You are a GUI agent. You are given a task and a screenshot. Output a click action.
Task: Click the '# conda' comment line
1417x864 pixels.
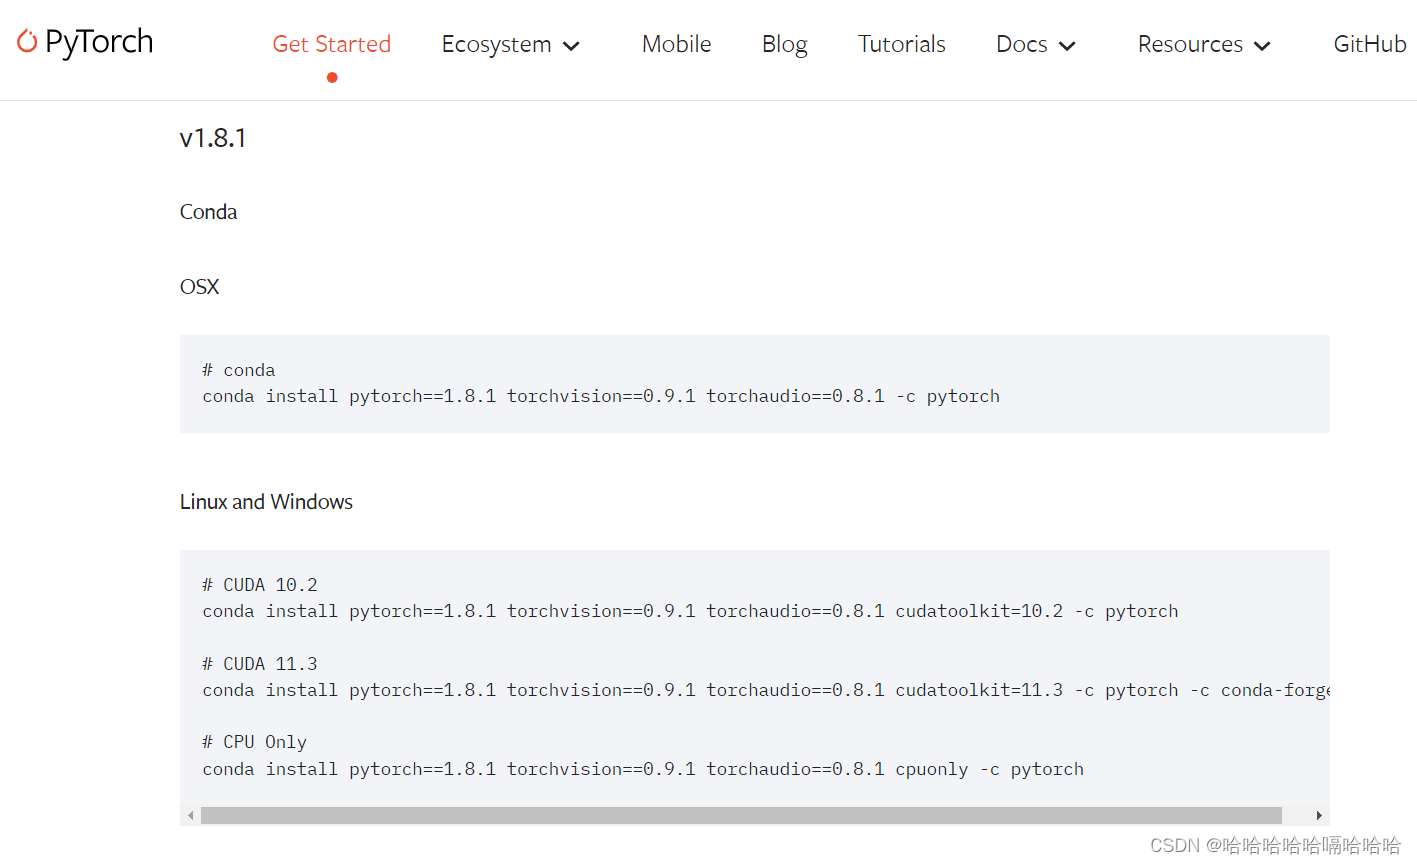pyautogui.click(x=239, y=370)
